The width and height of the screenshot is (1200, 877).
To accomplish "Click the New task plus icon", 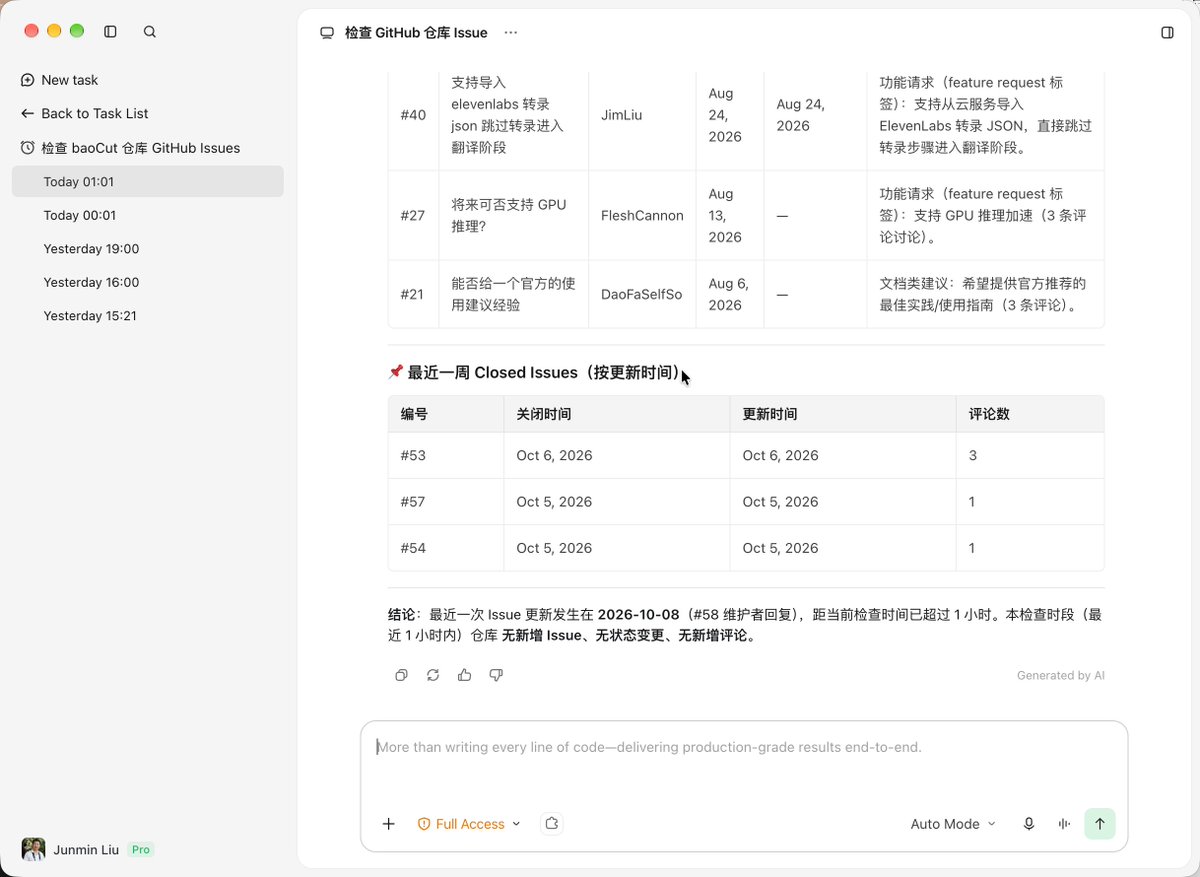I will coord(28,80).
